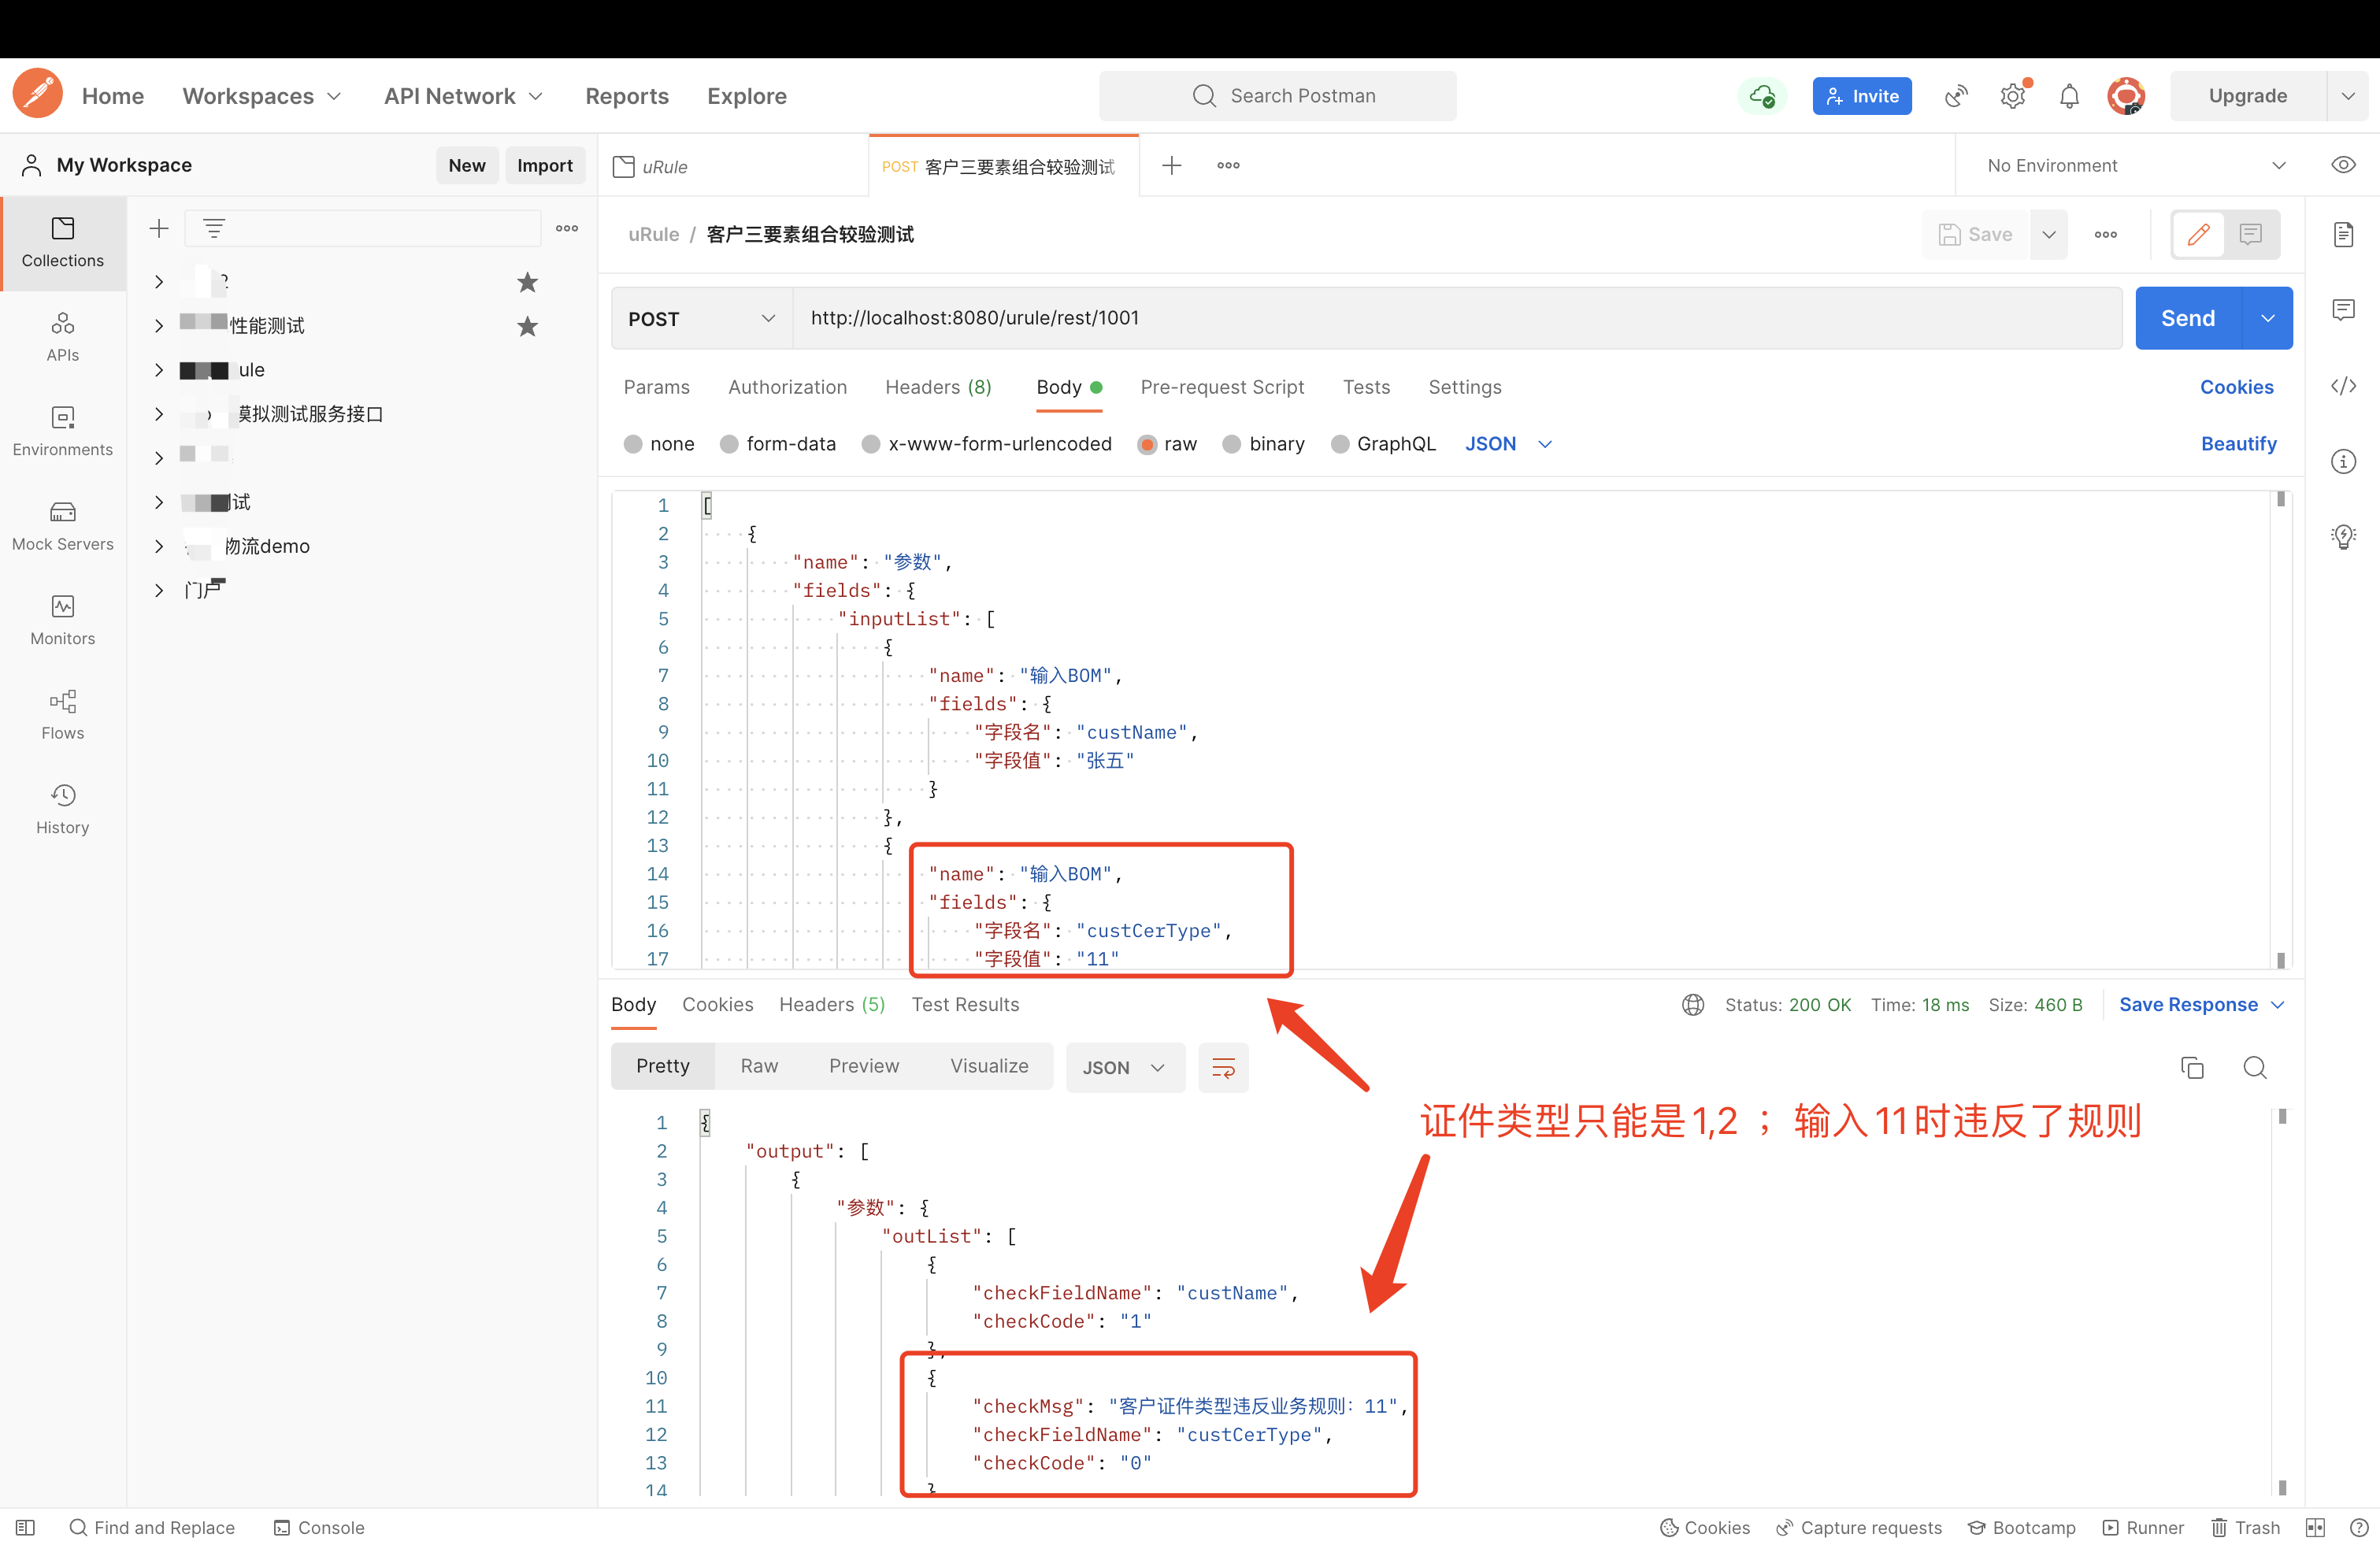Open the settings gear icon
Image resolution: width=2380 pixels, height=1545 pixels.
[2012, 96]
